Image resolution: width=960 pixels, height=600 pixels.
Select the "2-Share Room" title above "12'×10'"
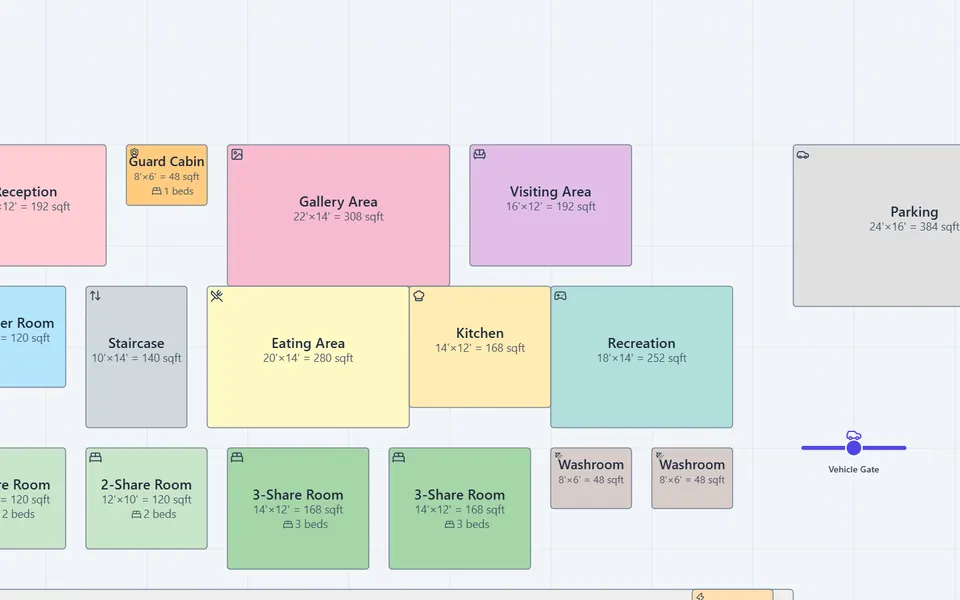(x=146, y=485)
